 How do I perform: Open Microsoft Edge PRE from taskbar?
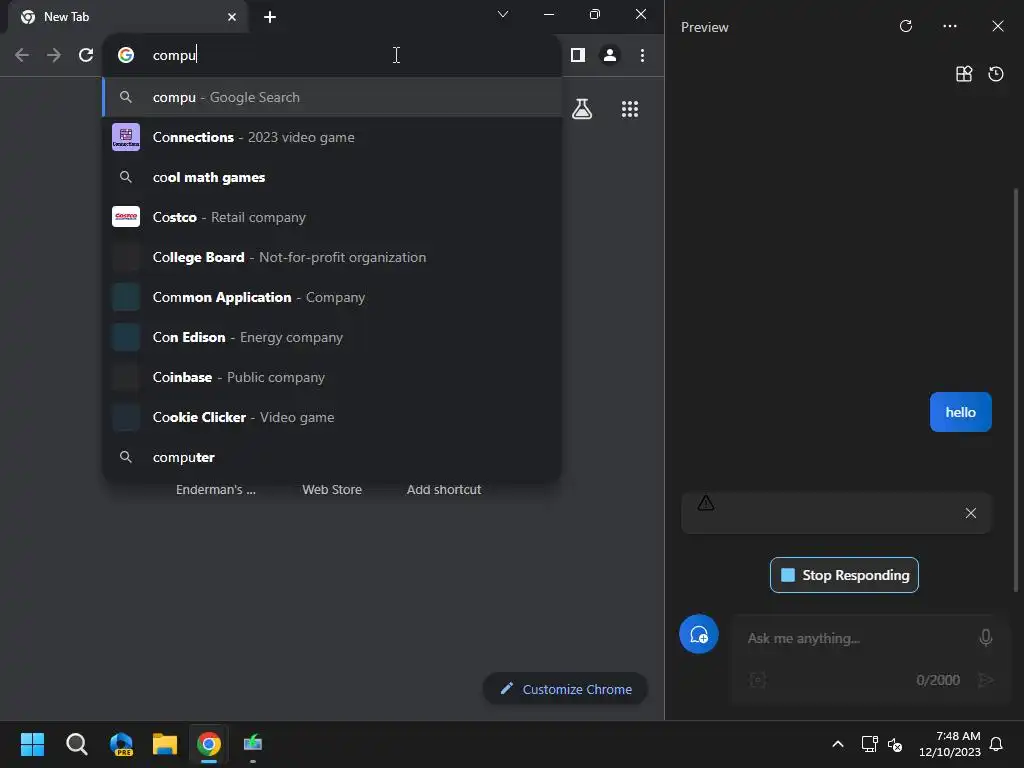pos(121,744)
